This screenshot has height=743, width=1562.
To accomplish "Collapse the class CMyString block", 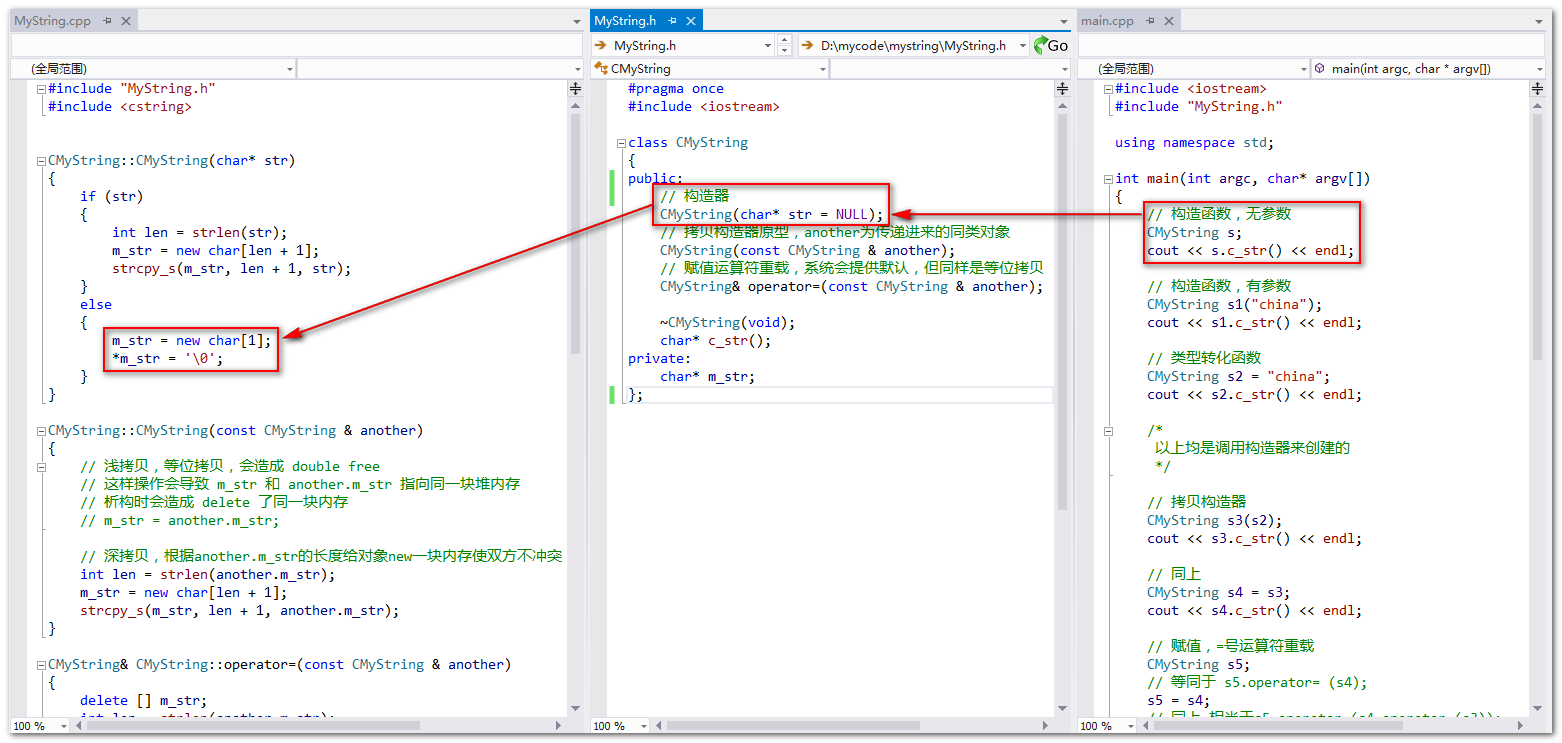I will tap(621, 143).
